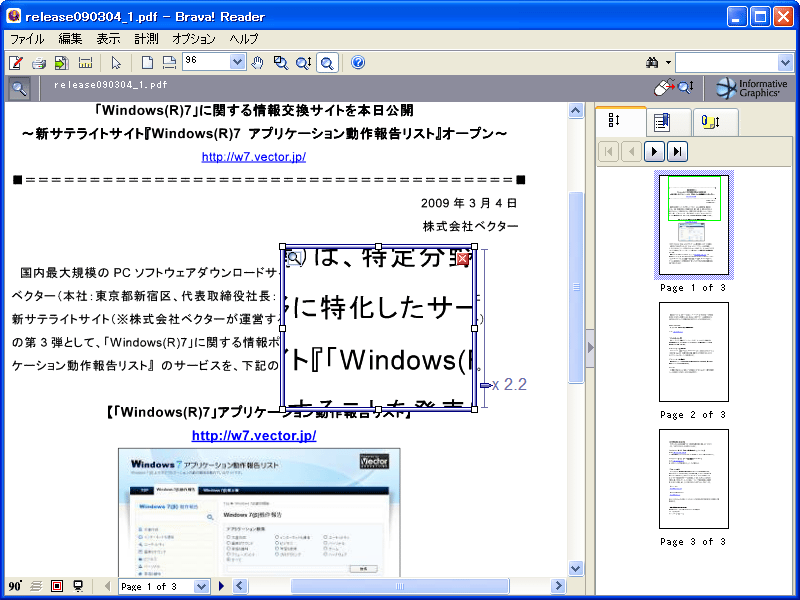This screenshot has height=600, width=800.
Task: Open the bold http://w7.vector.jp/ link above screenshot
Action: click(x=254, y=435)
